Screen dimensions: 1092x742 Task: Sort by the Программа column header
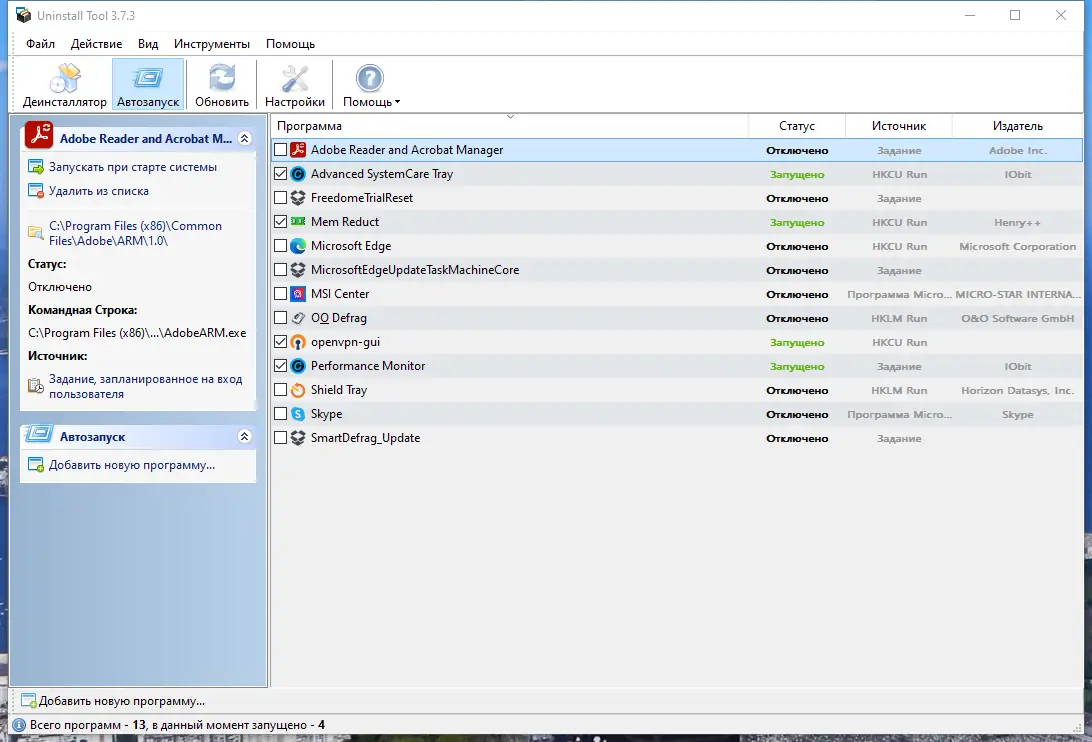(509, 126)
